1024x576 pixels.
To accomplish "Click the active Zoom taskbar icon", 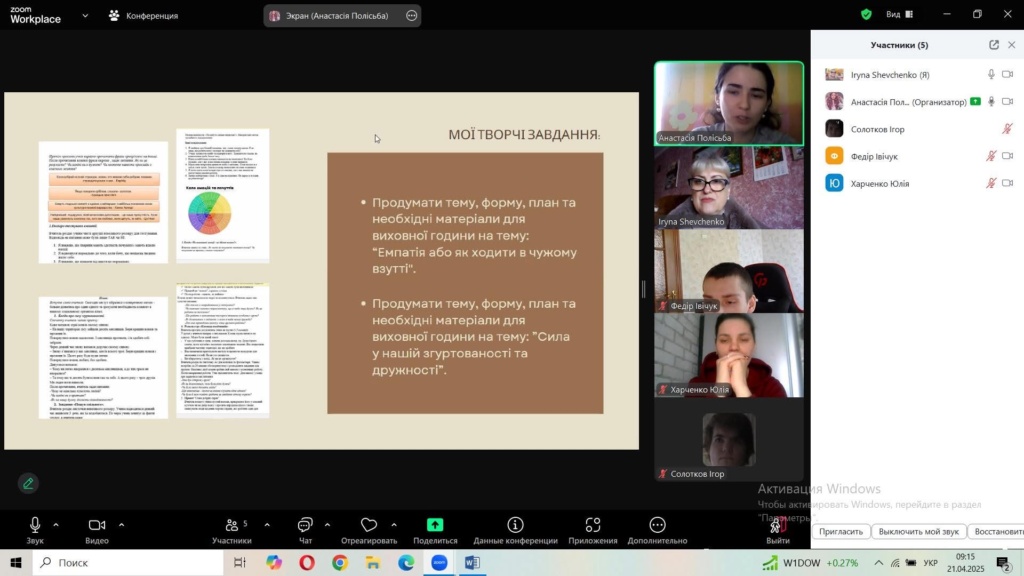I will click(439, 562).
